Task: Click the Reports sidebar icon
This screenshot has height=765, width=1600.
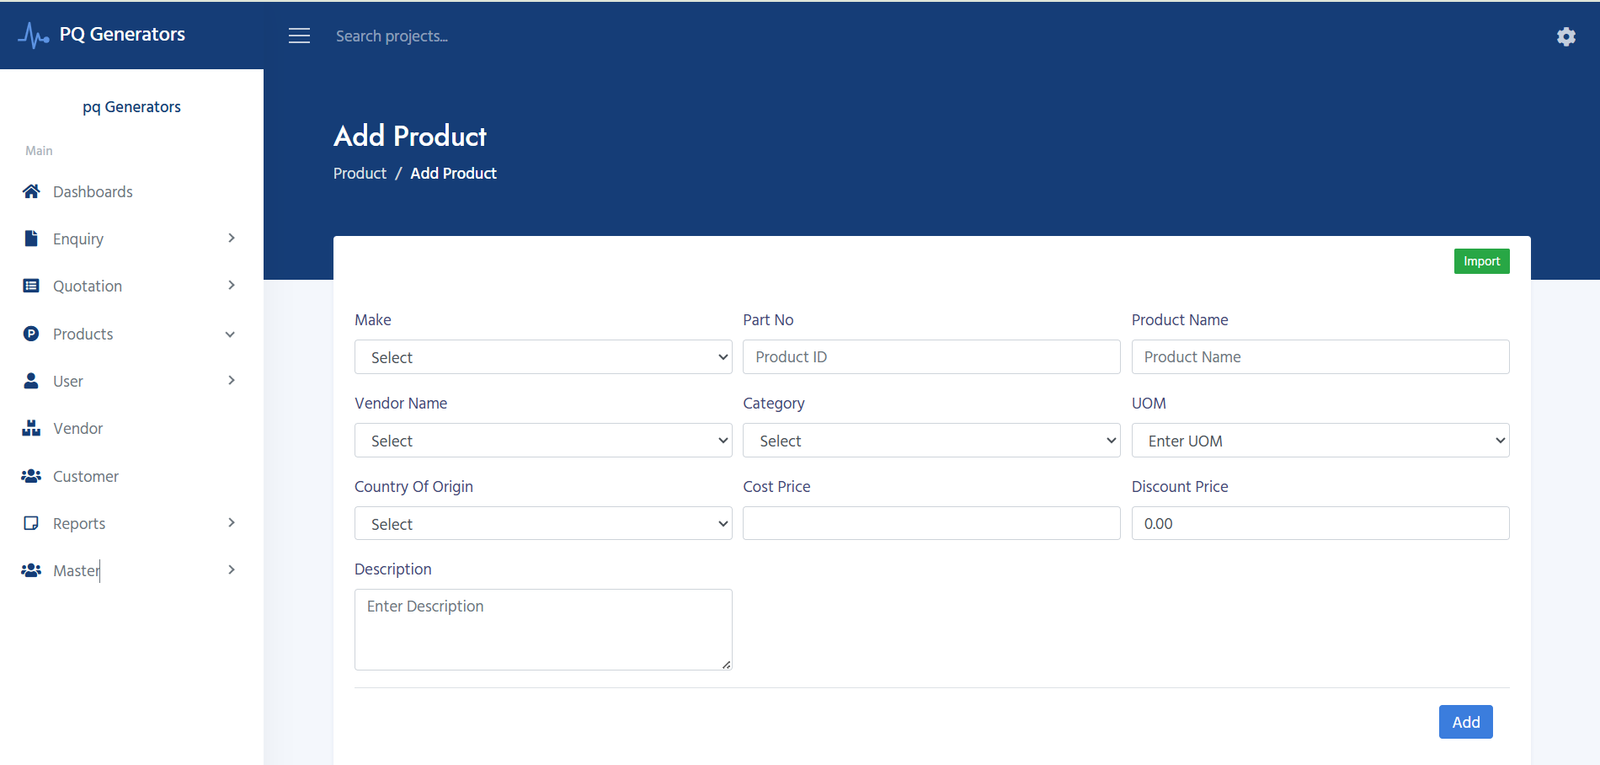Action: 31,523
